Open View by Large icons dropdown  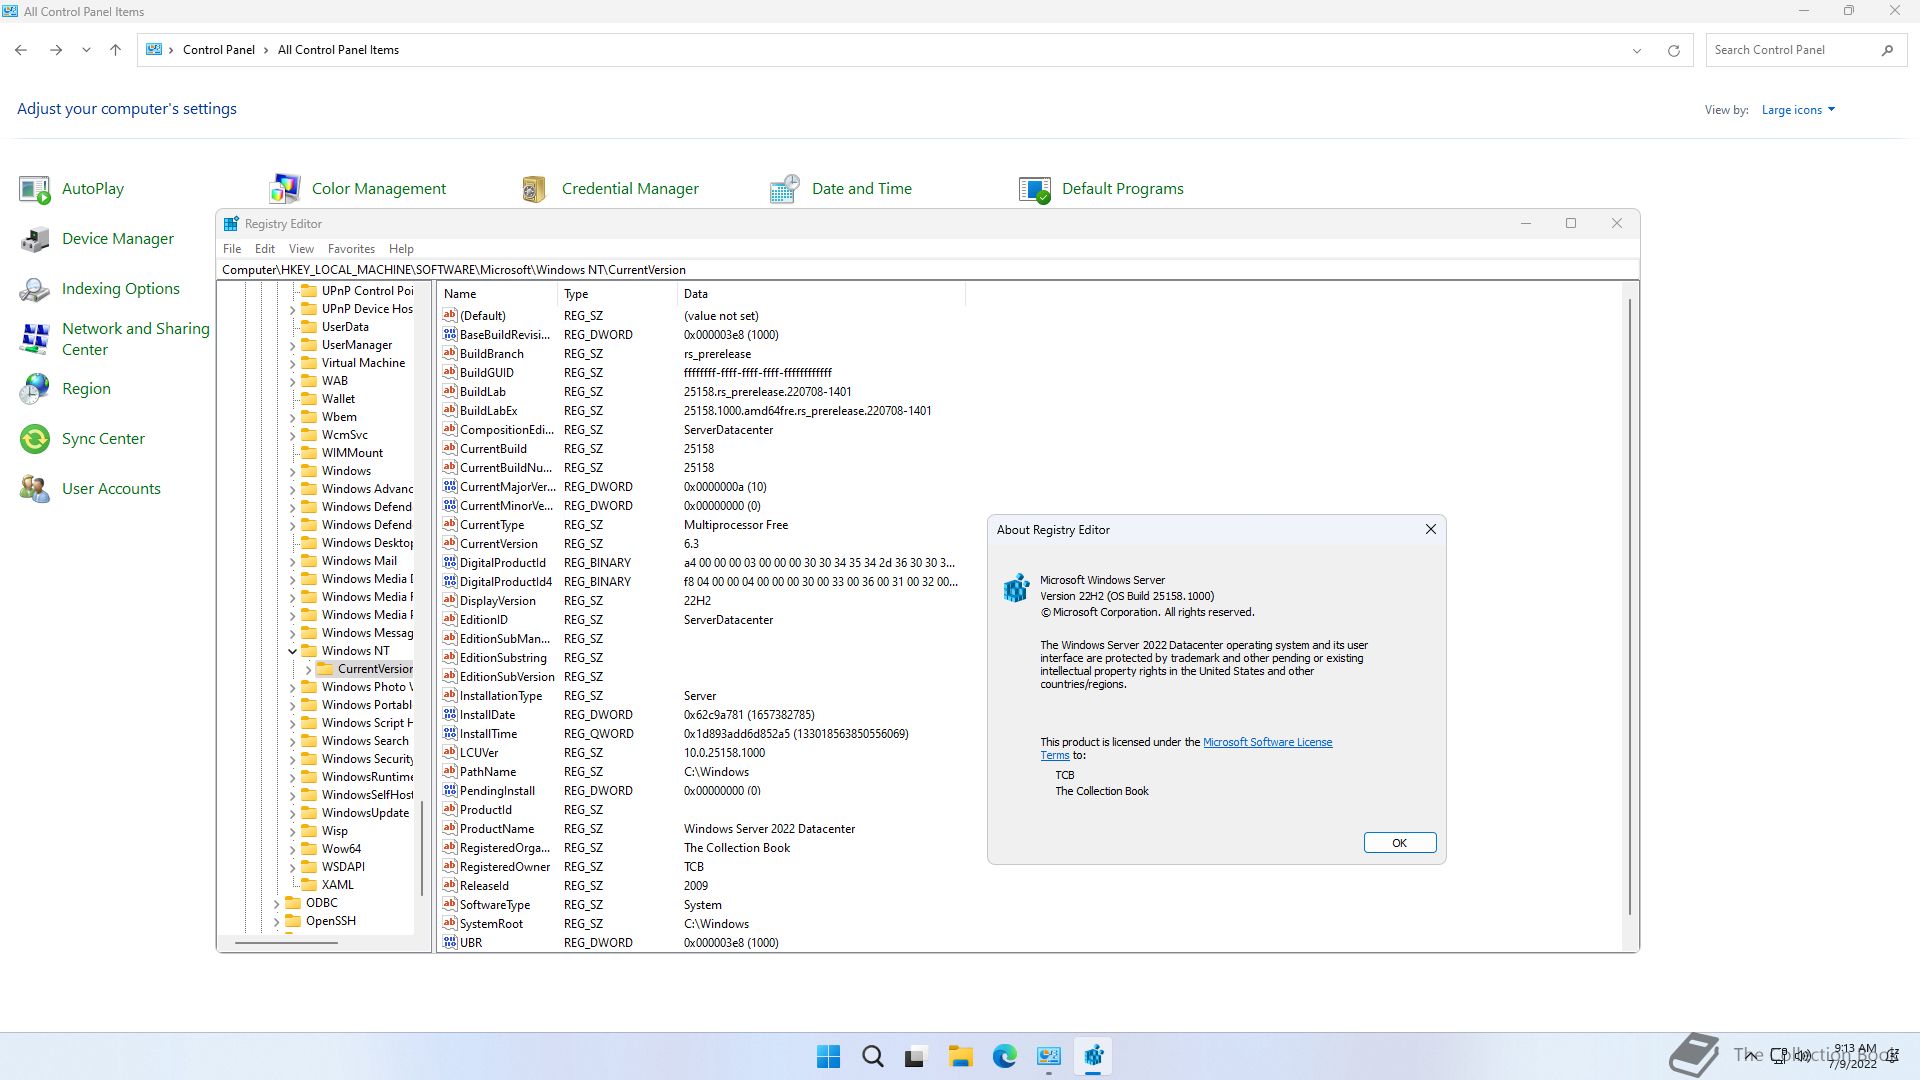pos(1798,110)
